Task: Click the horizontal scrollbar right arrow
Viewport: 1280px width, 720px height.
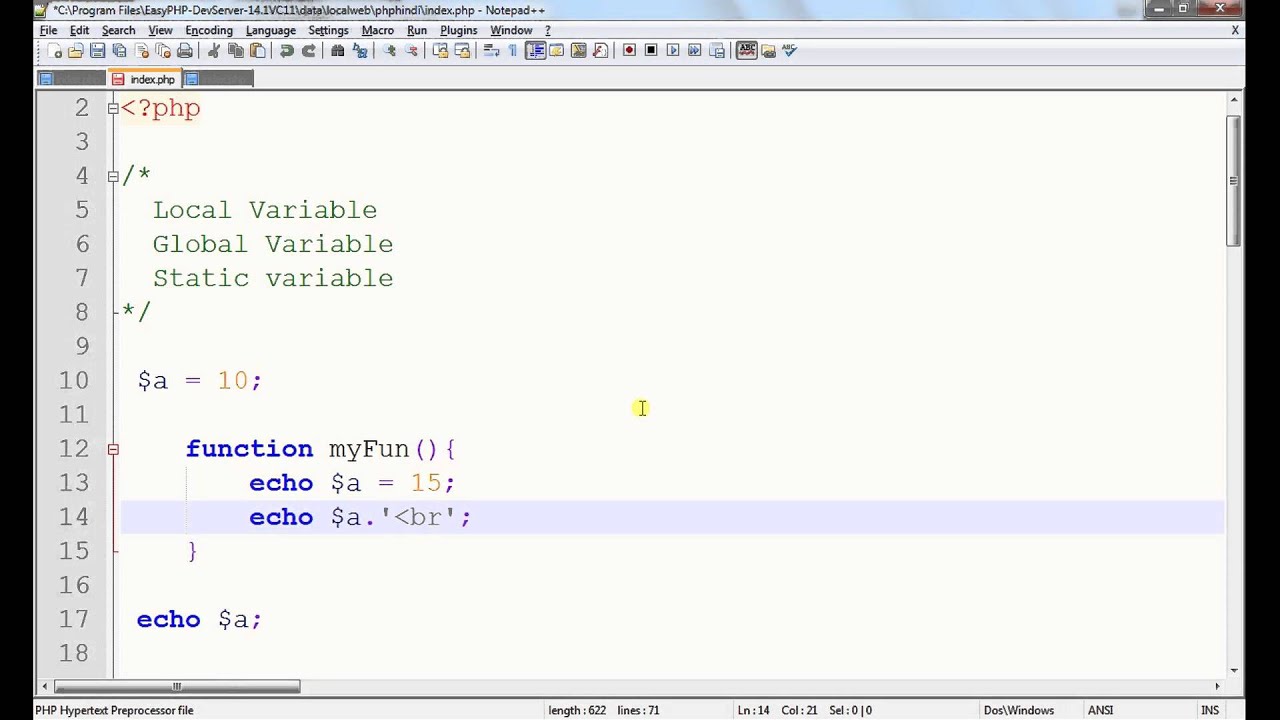Action: coord(1217,686)
